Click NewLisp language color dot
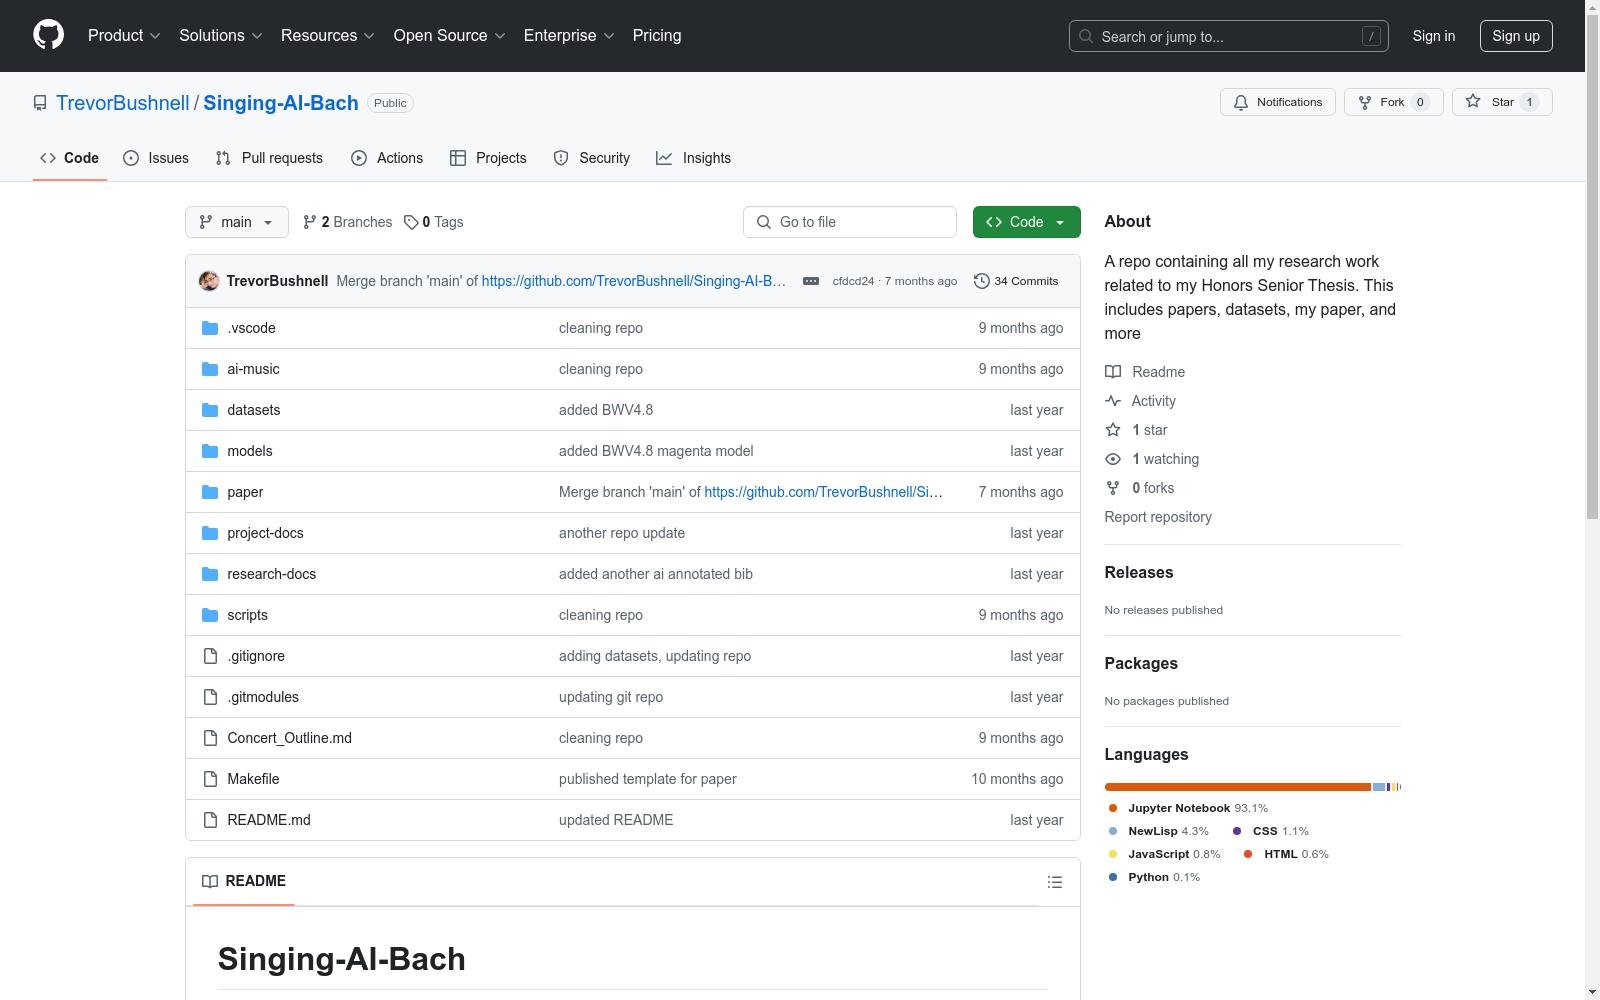The width and height of the screenshot is (1600, 1000). (1113, 831)
